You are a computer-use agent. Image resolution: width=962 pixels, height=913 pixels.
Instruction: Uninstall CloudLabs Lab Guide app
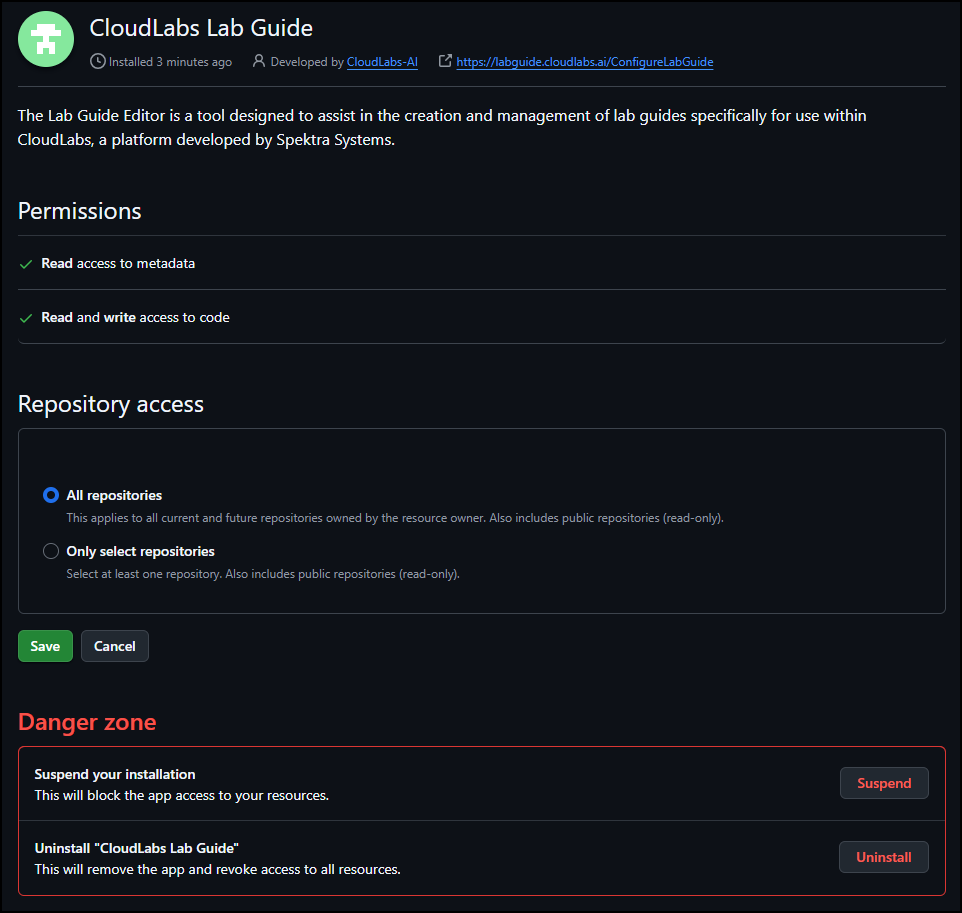pyautogui.click(x=884, y=857)
